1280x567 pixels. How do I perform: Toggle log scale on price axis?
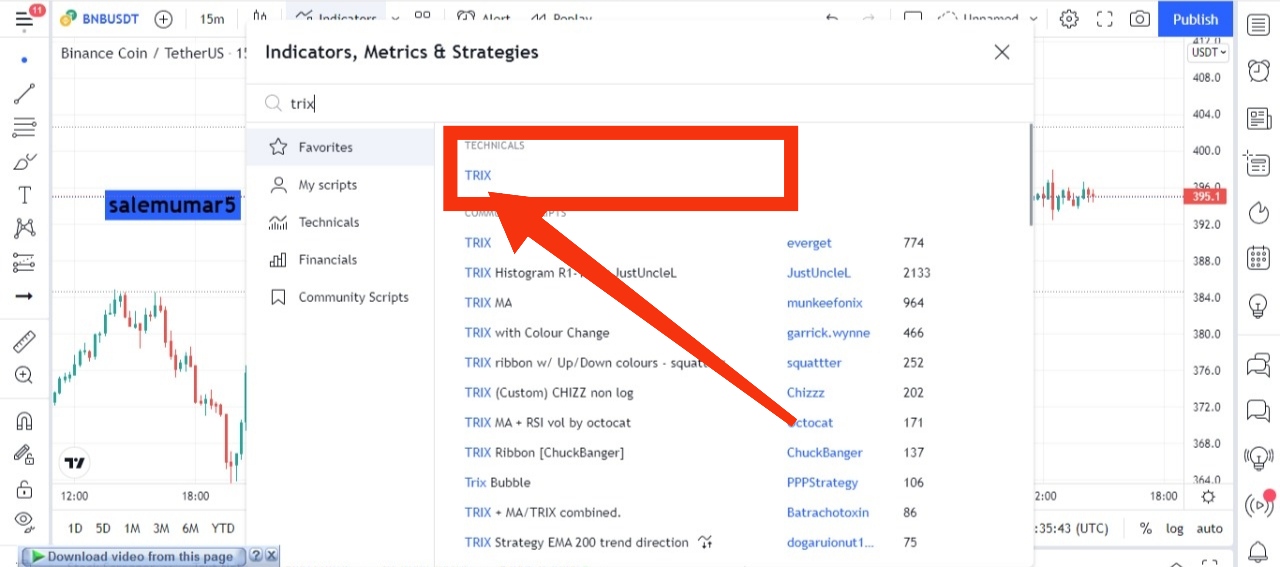tap(1175, 528)
